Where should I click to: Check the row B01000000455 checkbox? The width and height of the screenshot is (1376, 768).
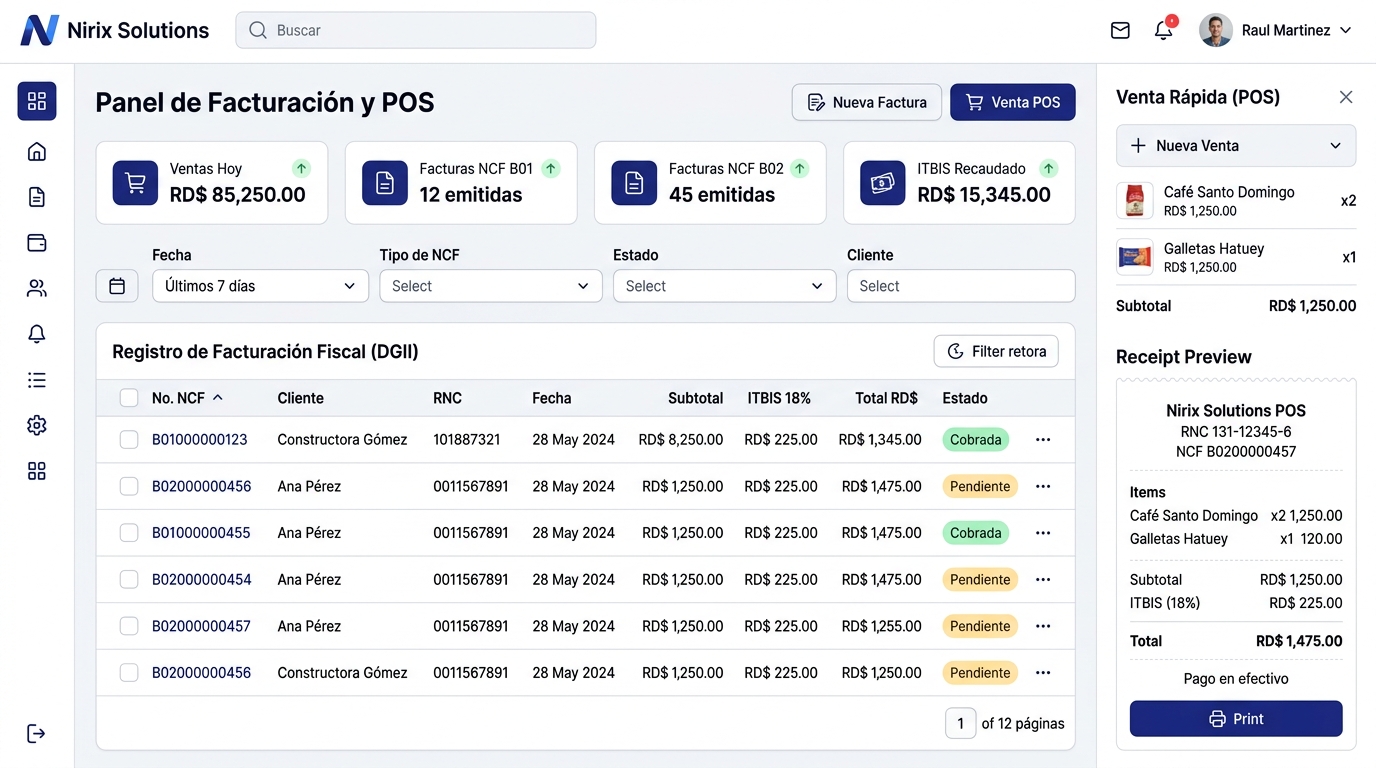[129, 533]
